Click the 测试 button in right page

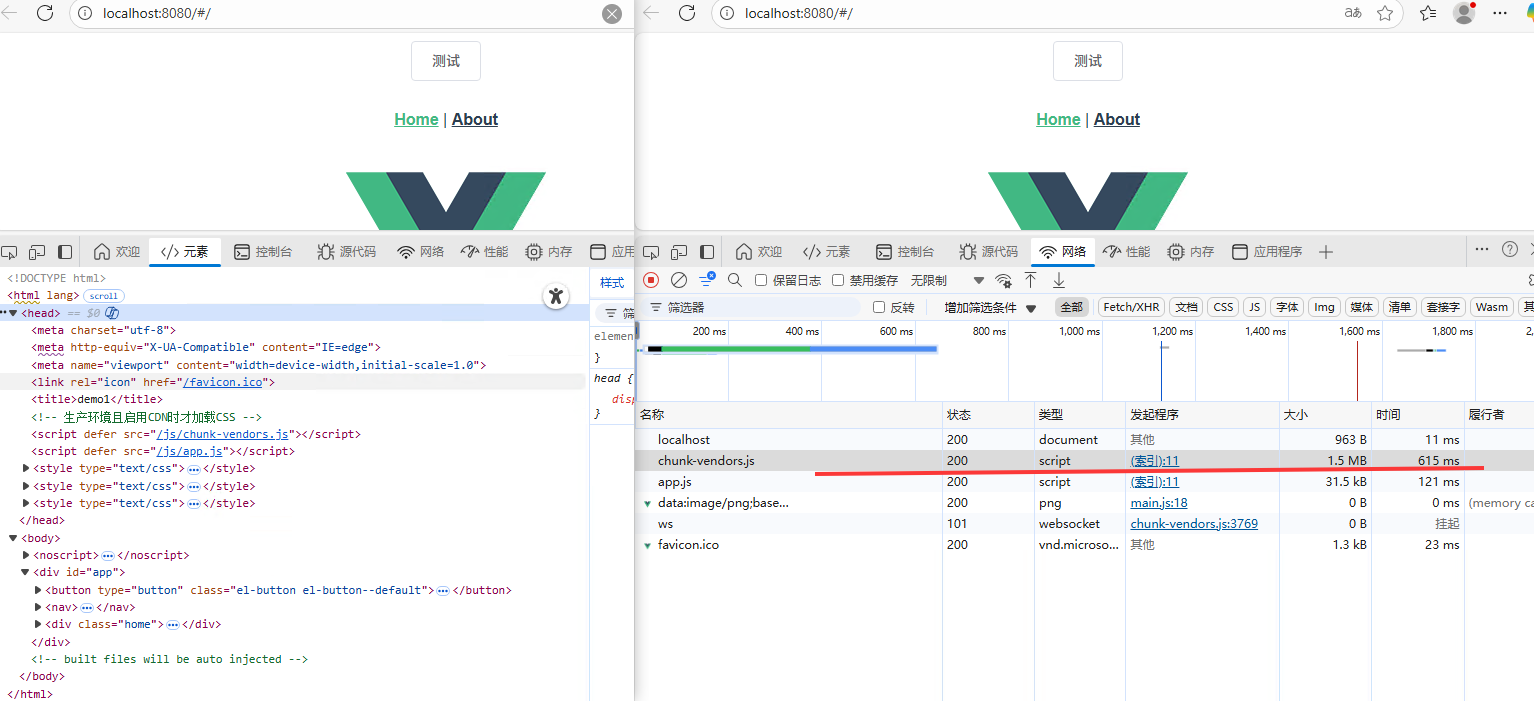(1088, 61)
